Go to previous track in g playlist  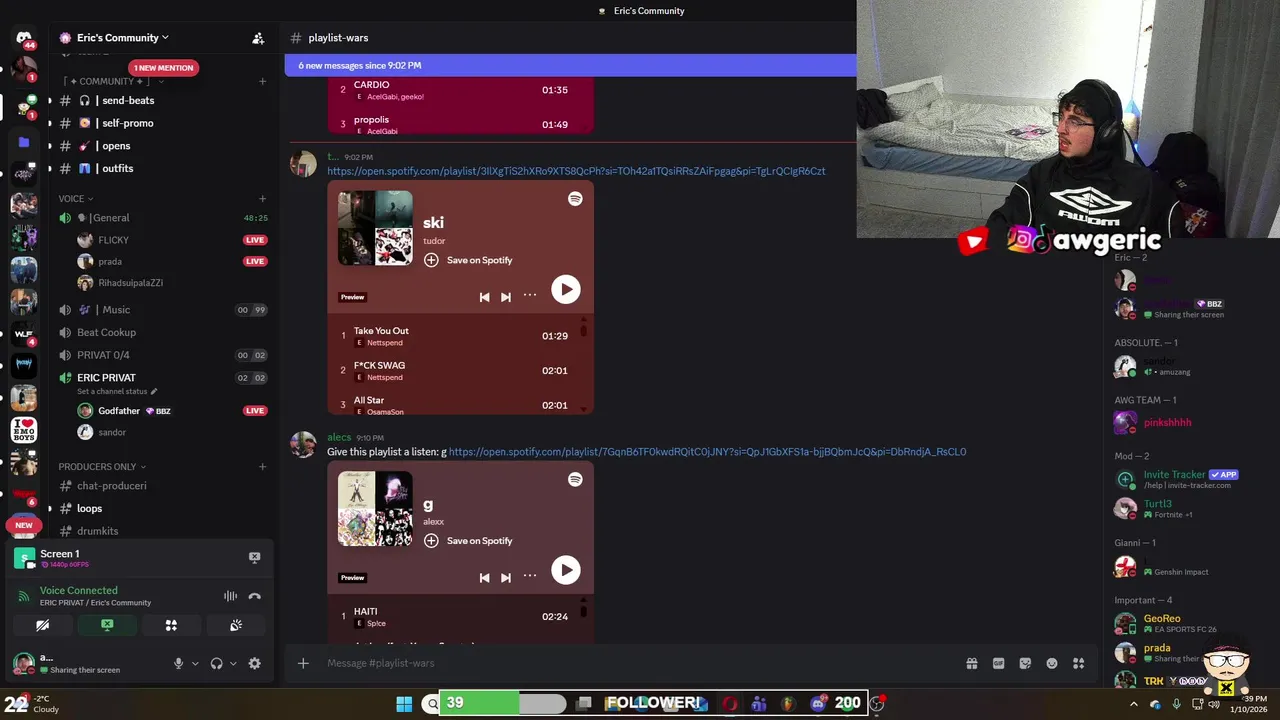tap(484, 578)
